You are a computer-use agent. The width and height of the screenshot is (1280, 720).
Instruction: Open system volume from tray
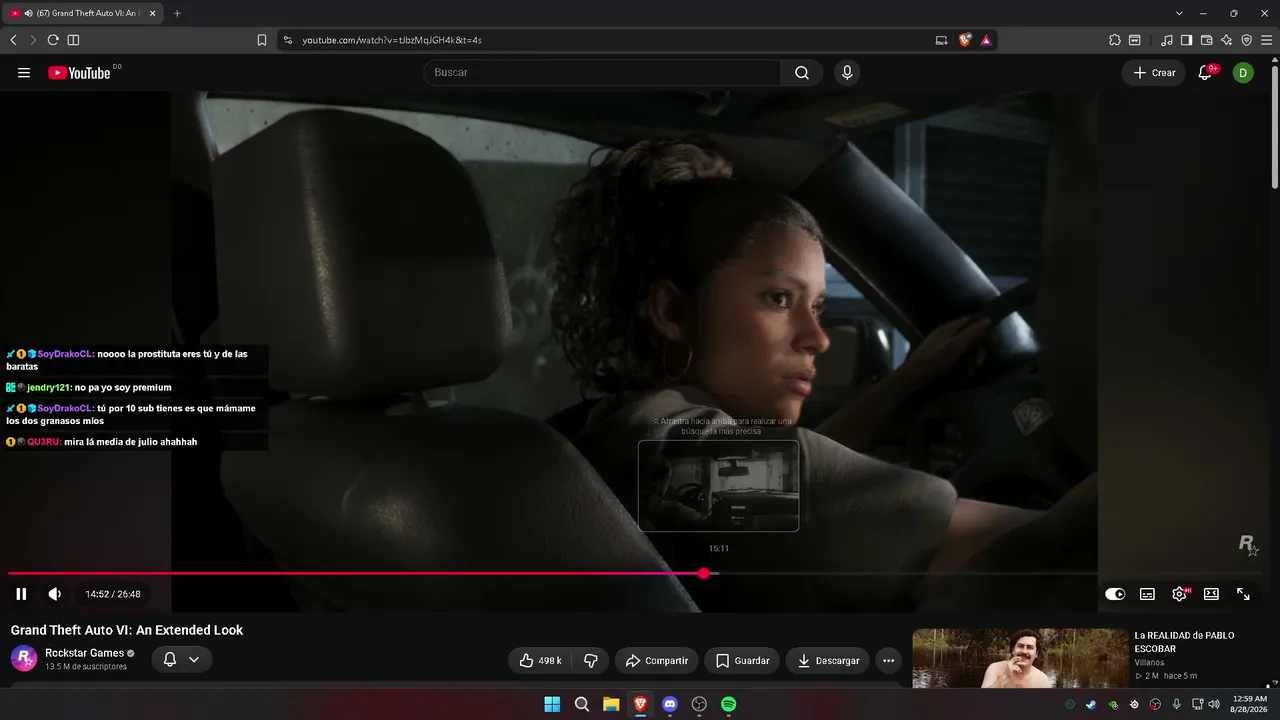pyautogui.click(x=1214, y=704)
